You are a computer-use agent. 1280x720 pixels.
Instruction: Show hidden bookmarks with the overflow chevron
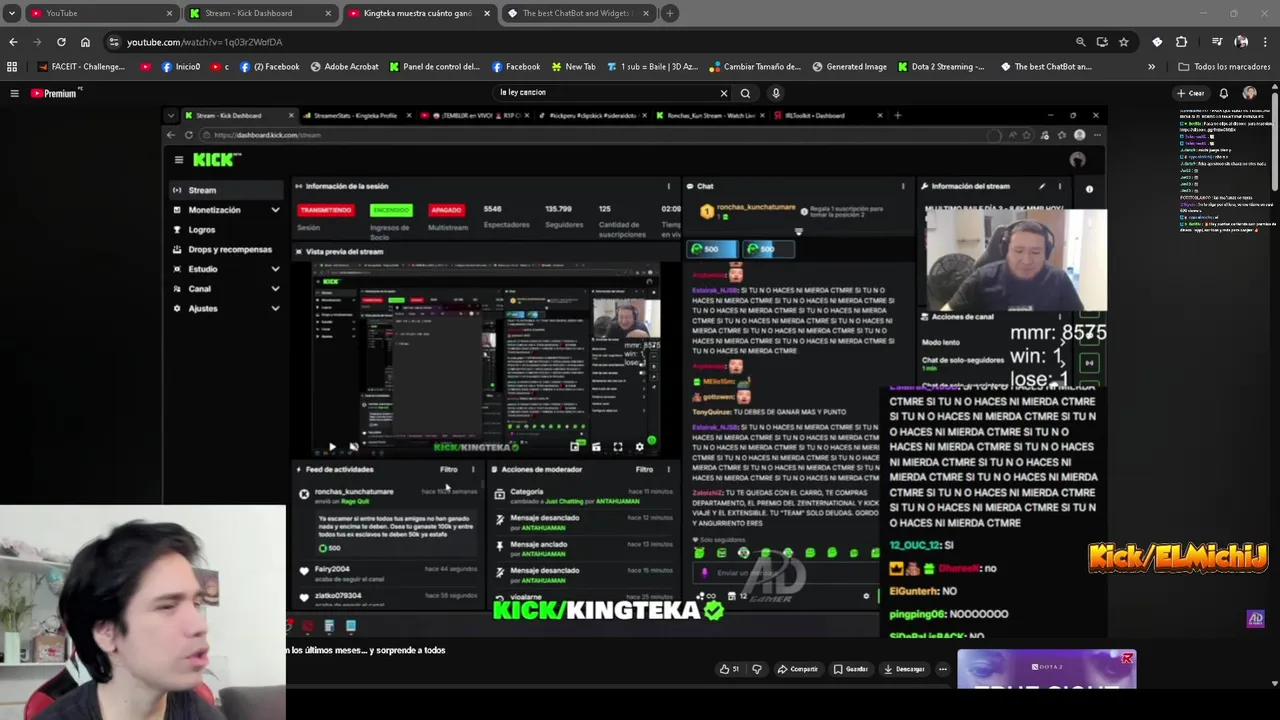1151,67
